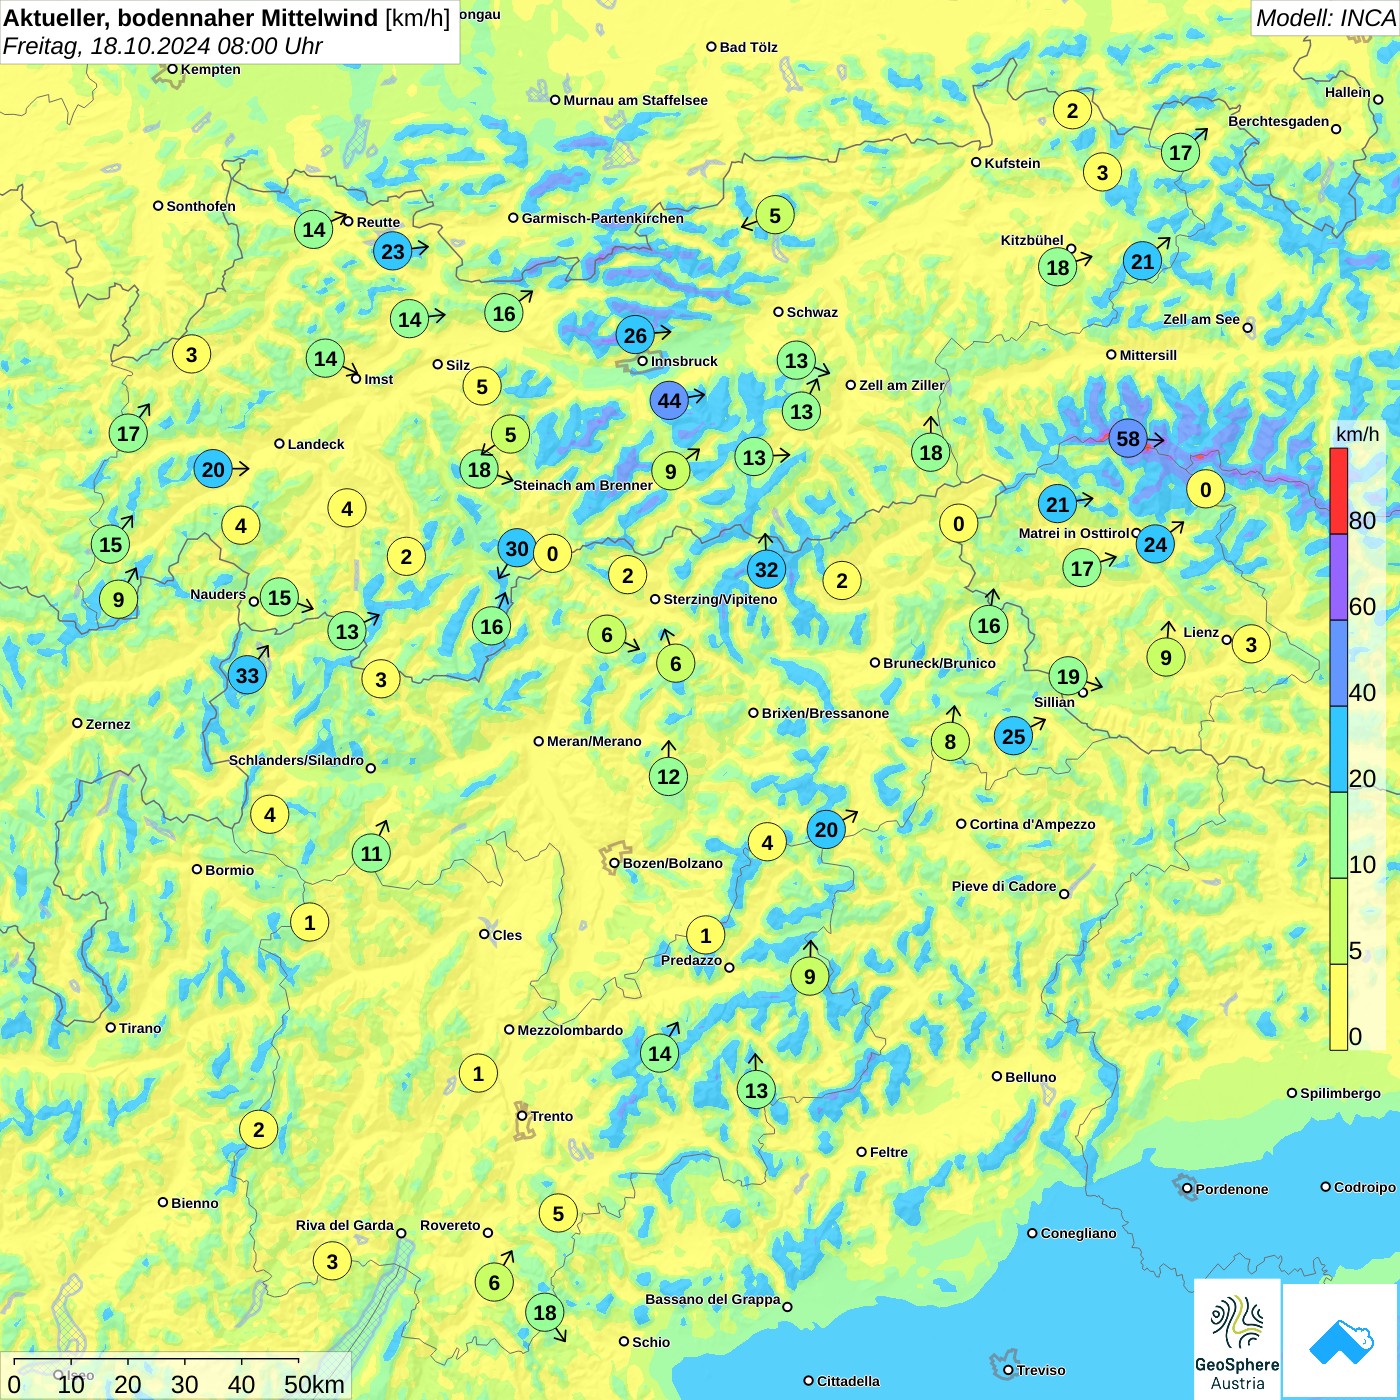
Task: Click the Garmisch-Partenkirchen label
Action: tap(602, 218)
